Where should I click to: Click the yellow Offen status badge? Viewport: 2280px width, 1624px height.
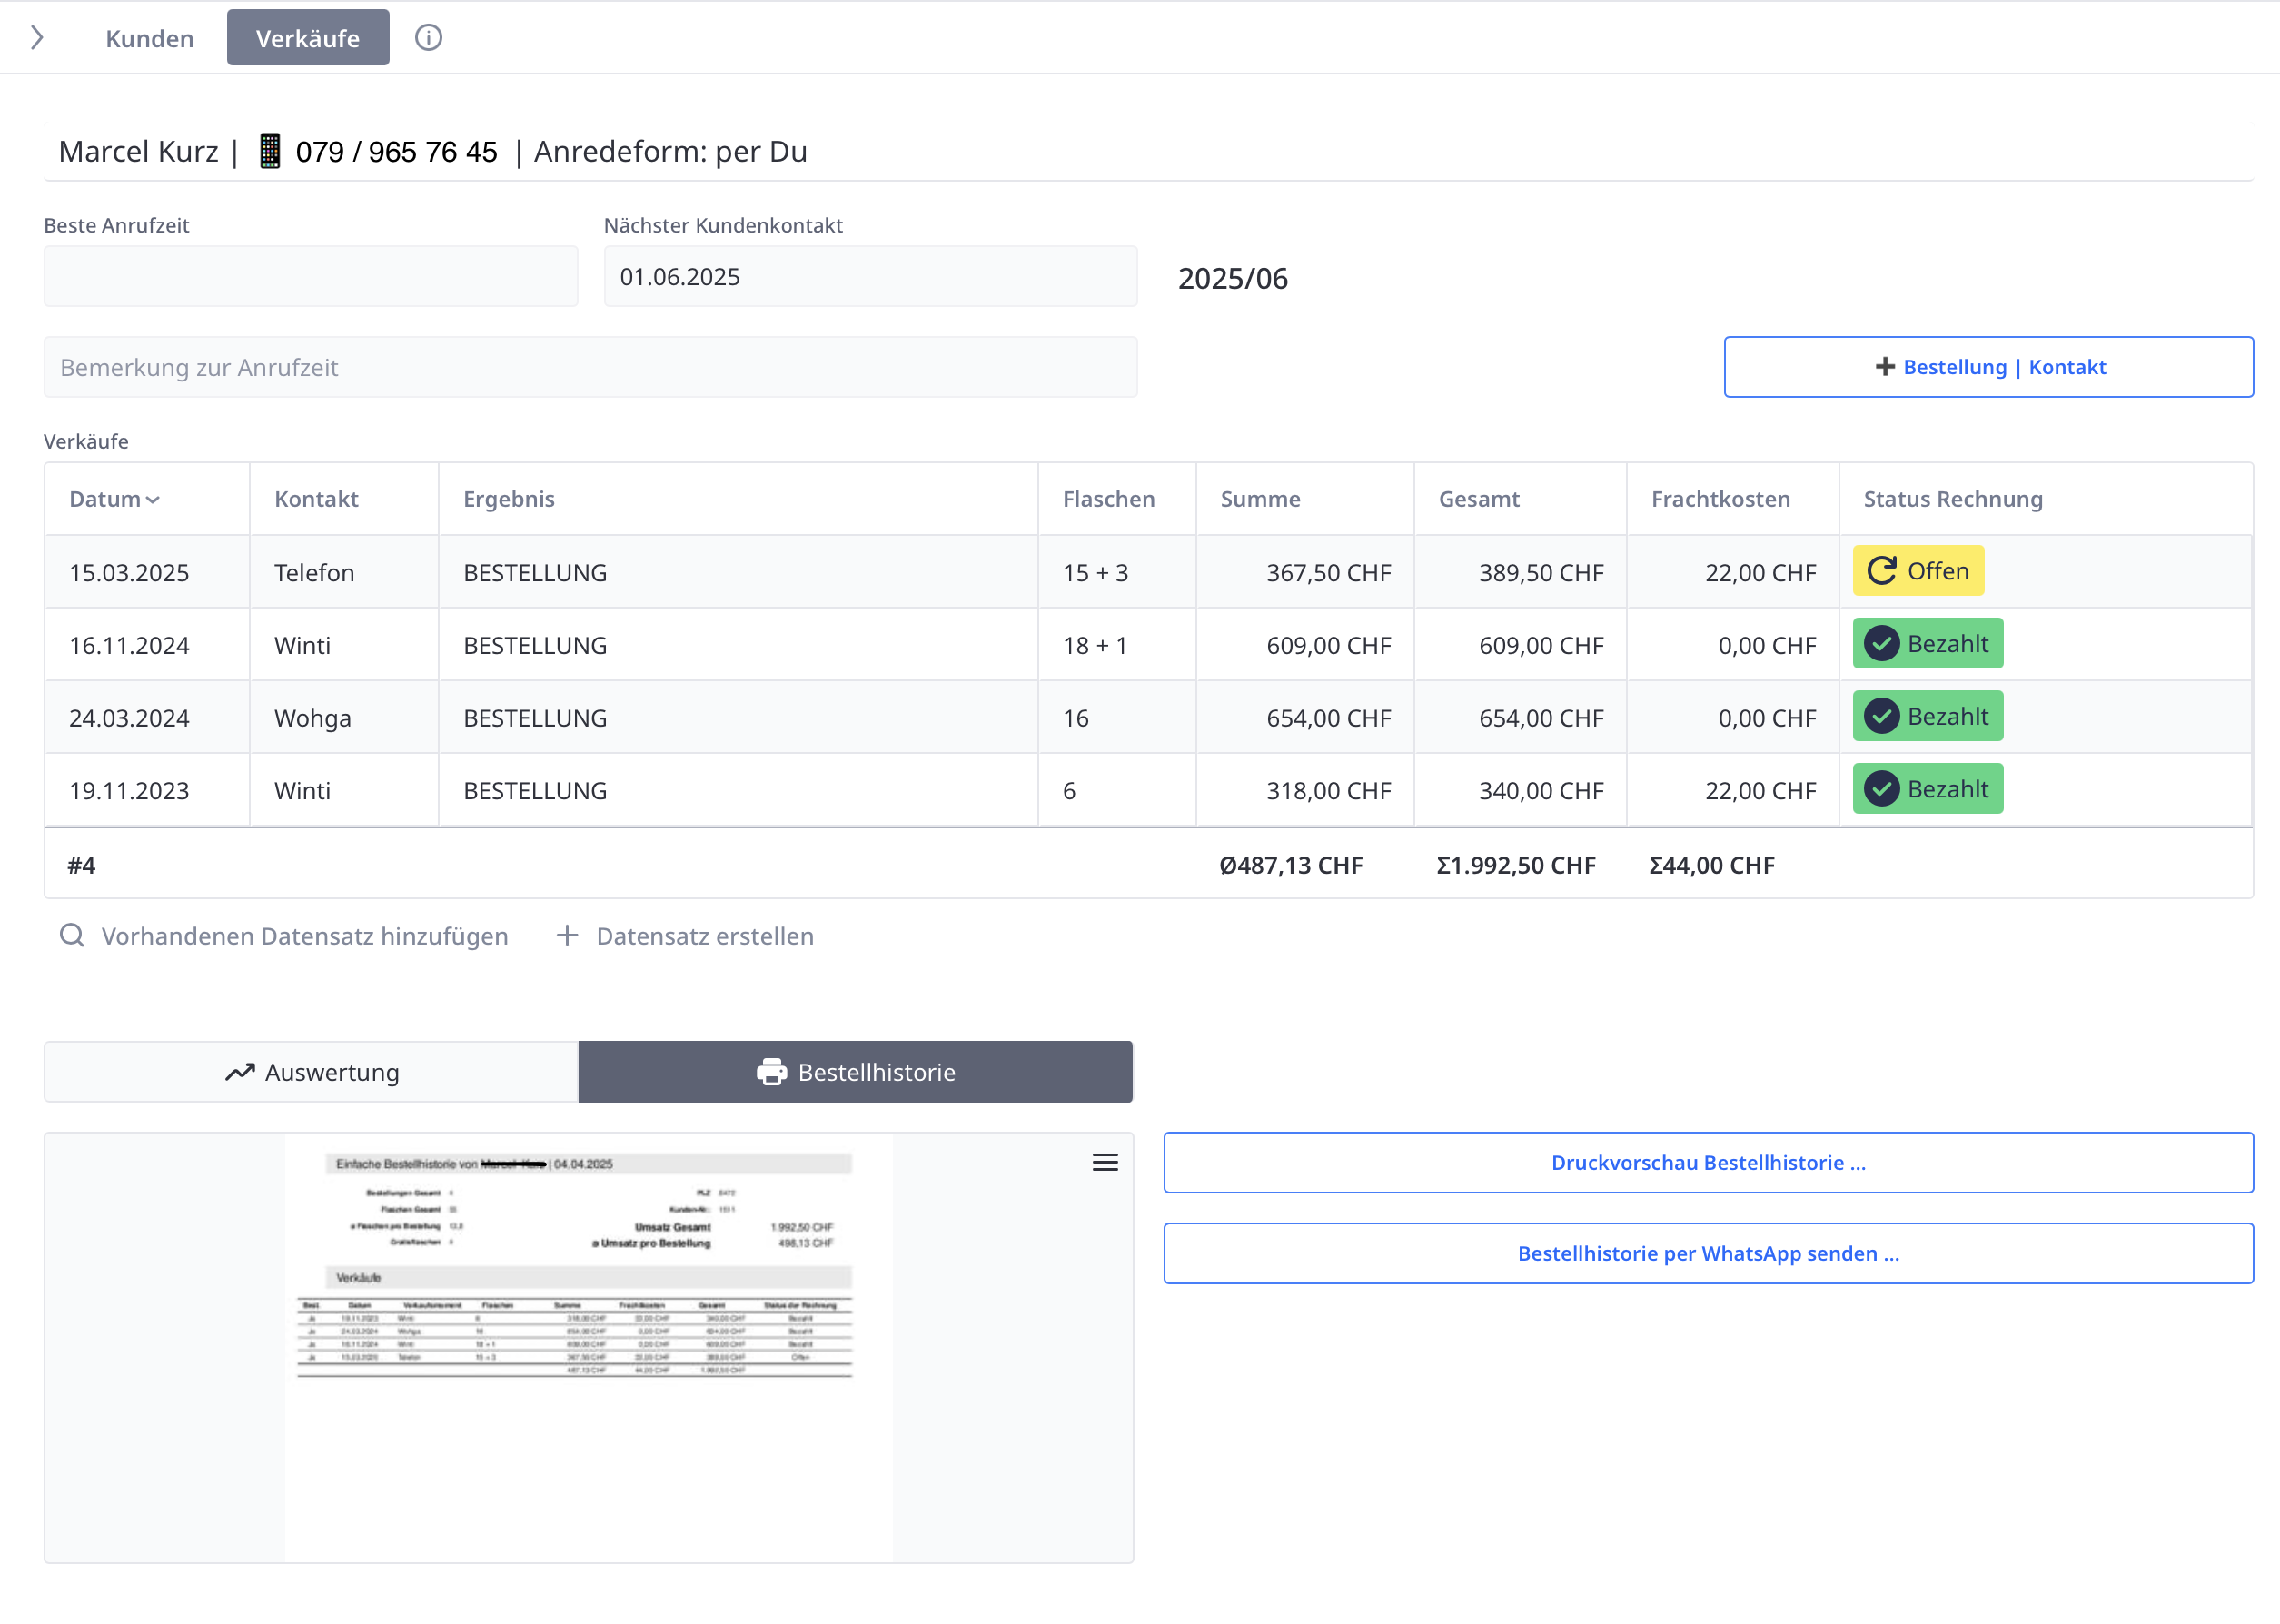[1917, 571]
